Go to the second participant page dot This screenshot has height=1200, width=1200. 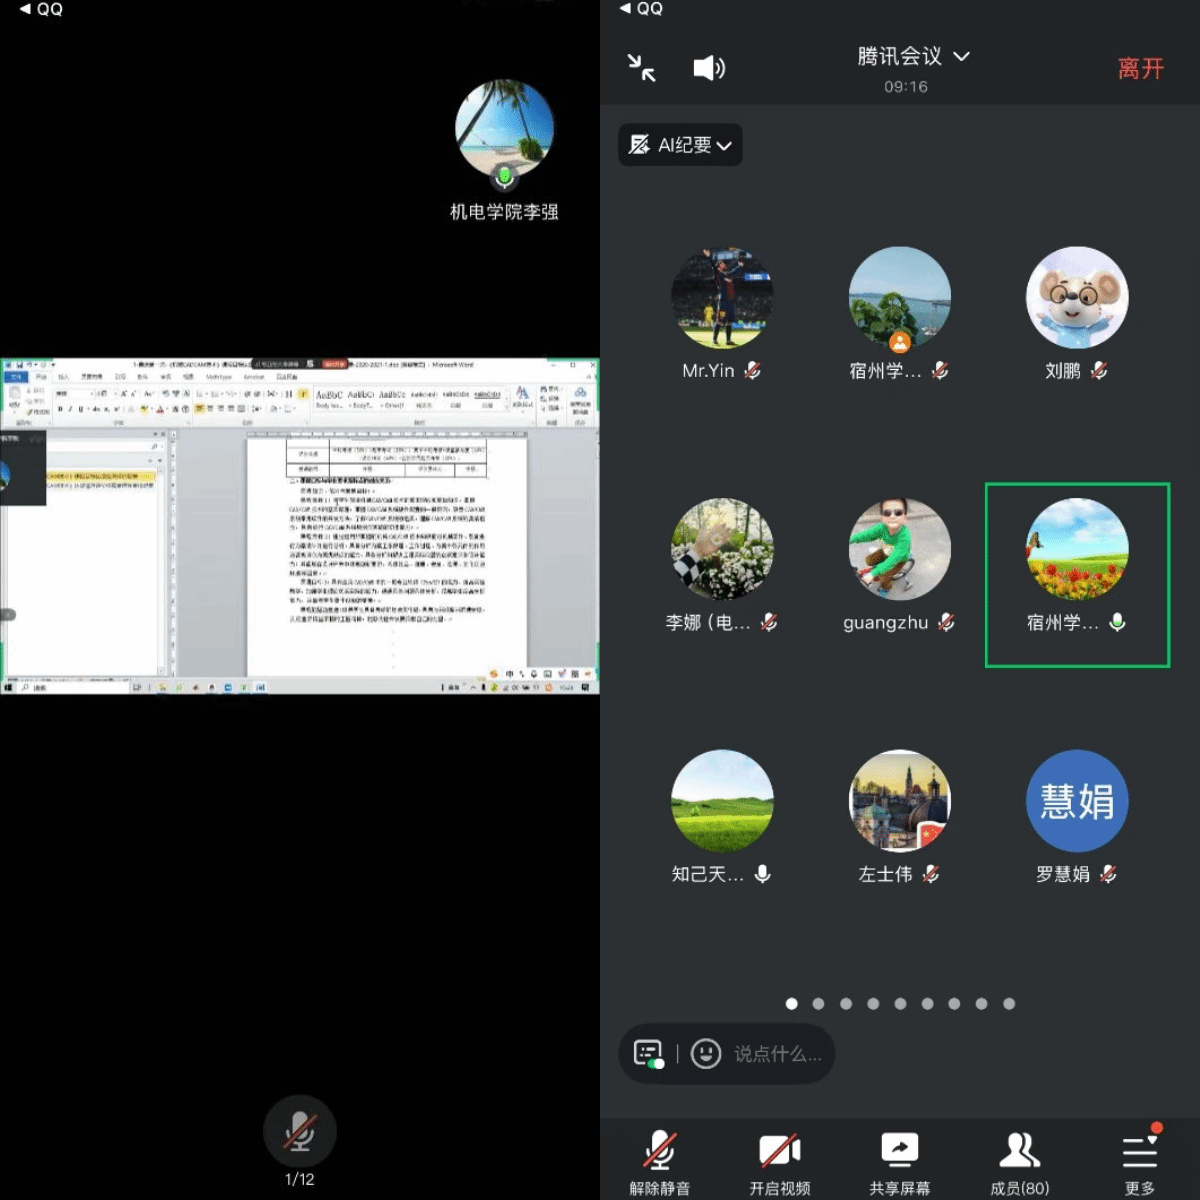(819, 1003)
